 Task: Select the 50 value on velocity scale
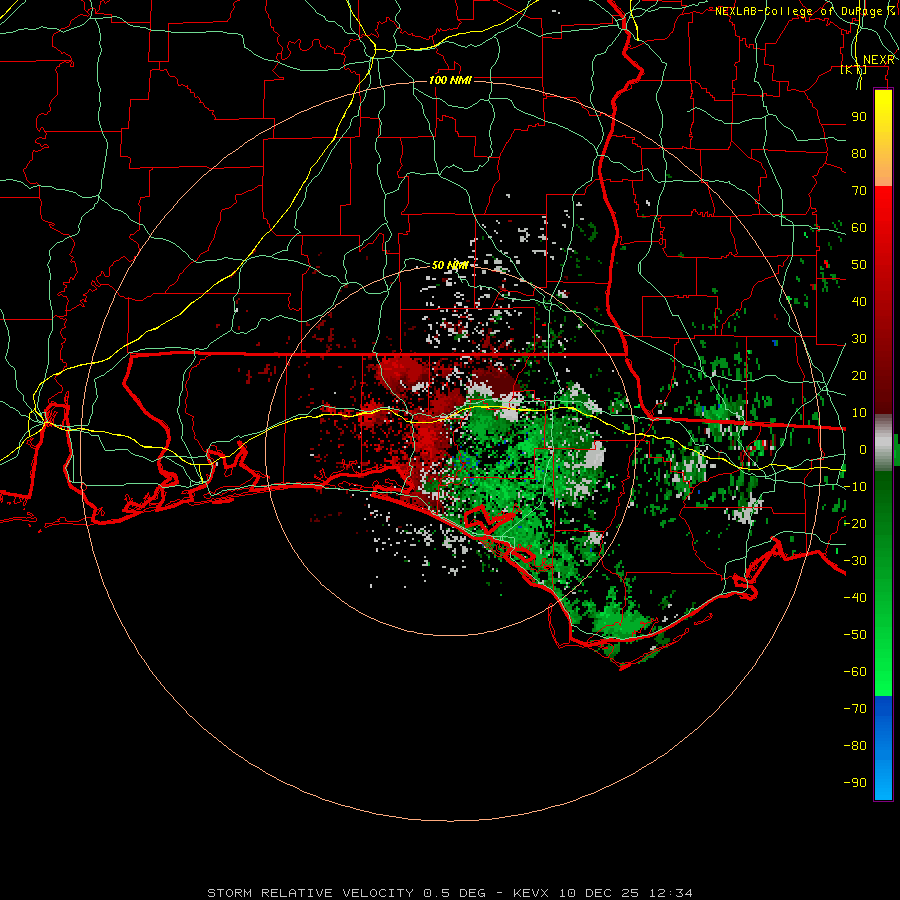coord(859,265)
